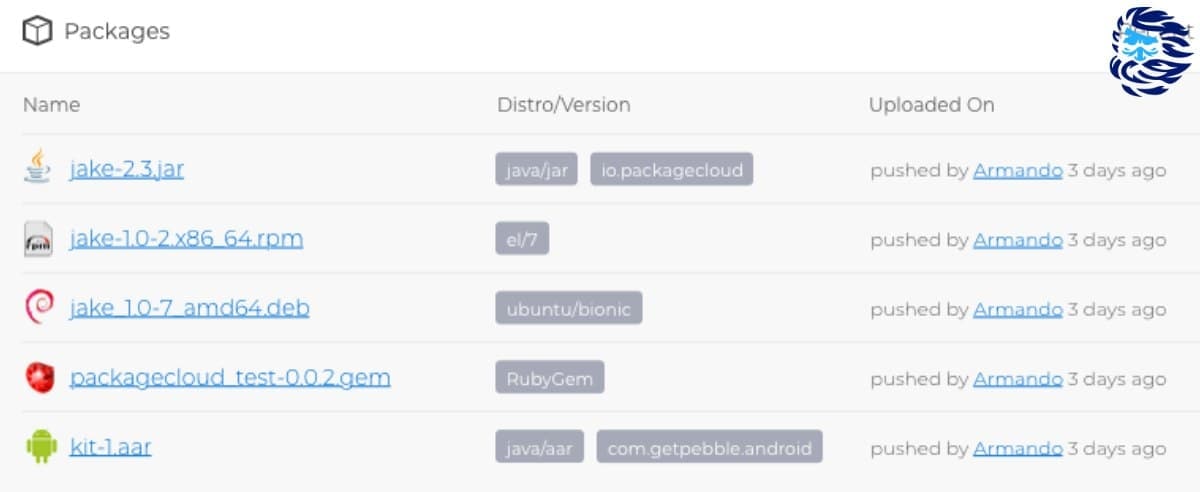This screenshot has width=1200, height=492.
Task: Open the kit-1.aar package link
Action: pyautogui.click(x=111, y=447)
